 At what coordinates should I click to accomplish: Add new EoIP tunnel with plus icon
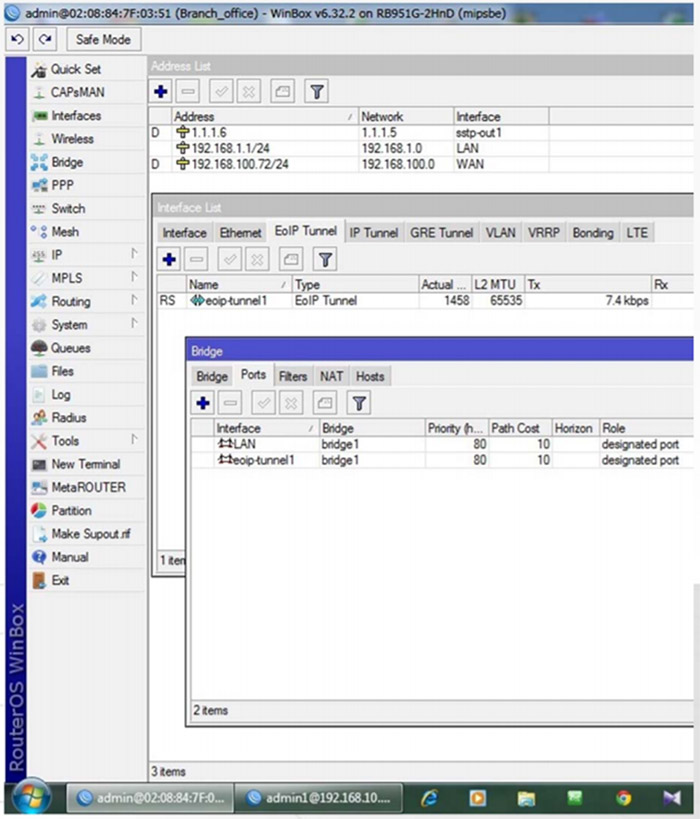pyautogui.click(x=169, y=260)
